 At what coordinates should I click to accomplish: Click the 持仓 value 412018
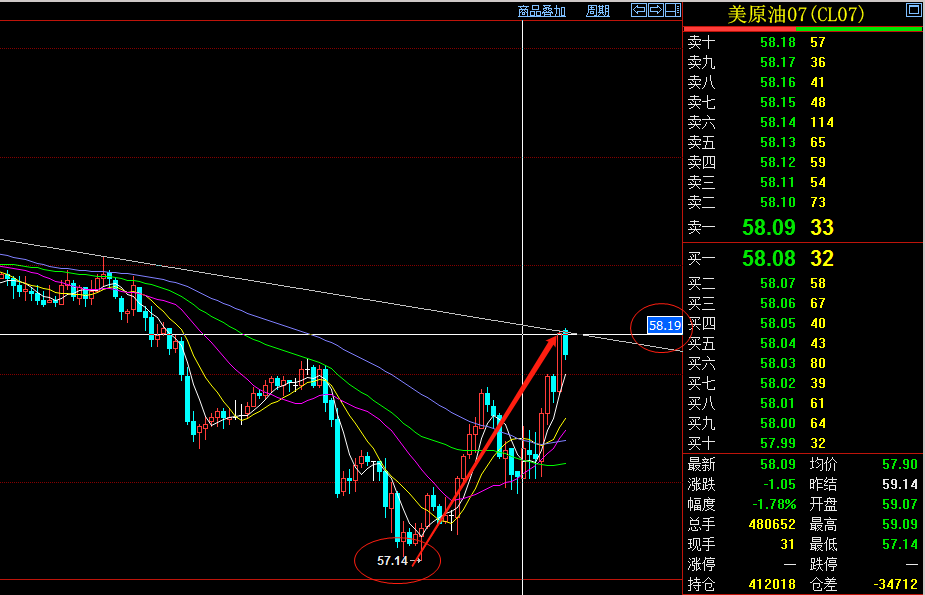771,583
